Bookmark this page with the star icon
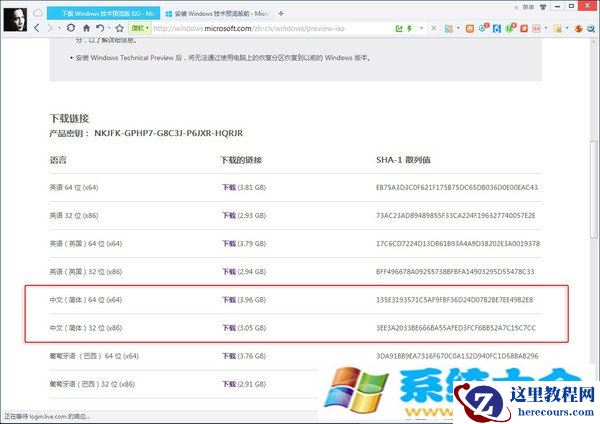The image size is (600, 424). pos(120,28)
